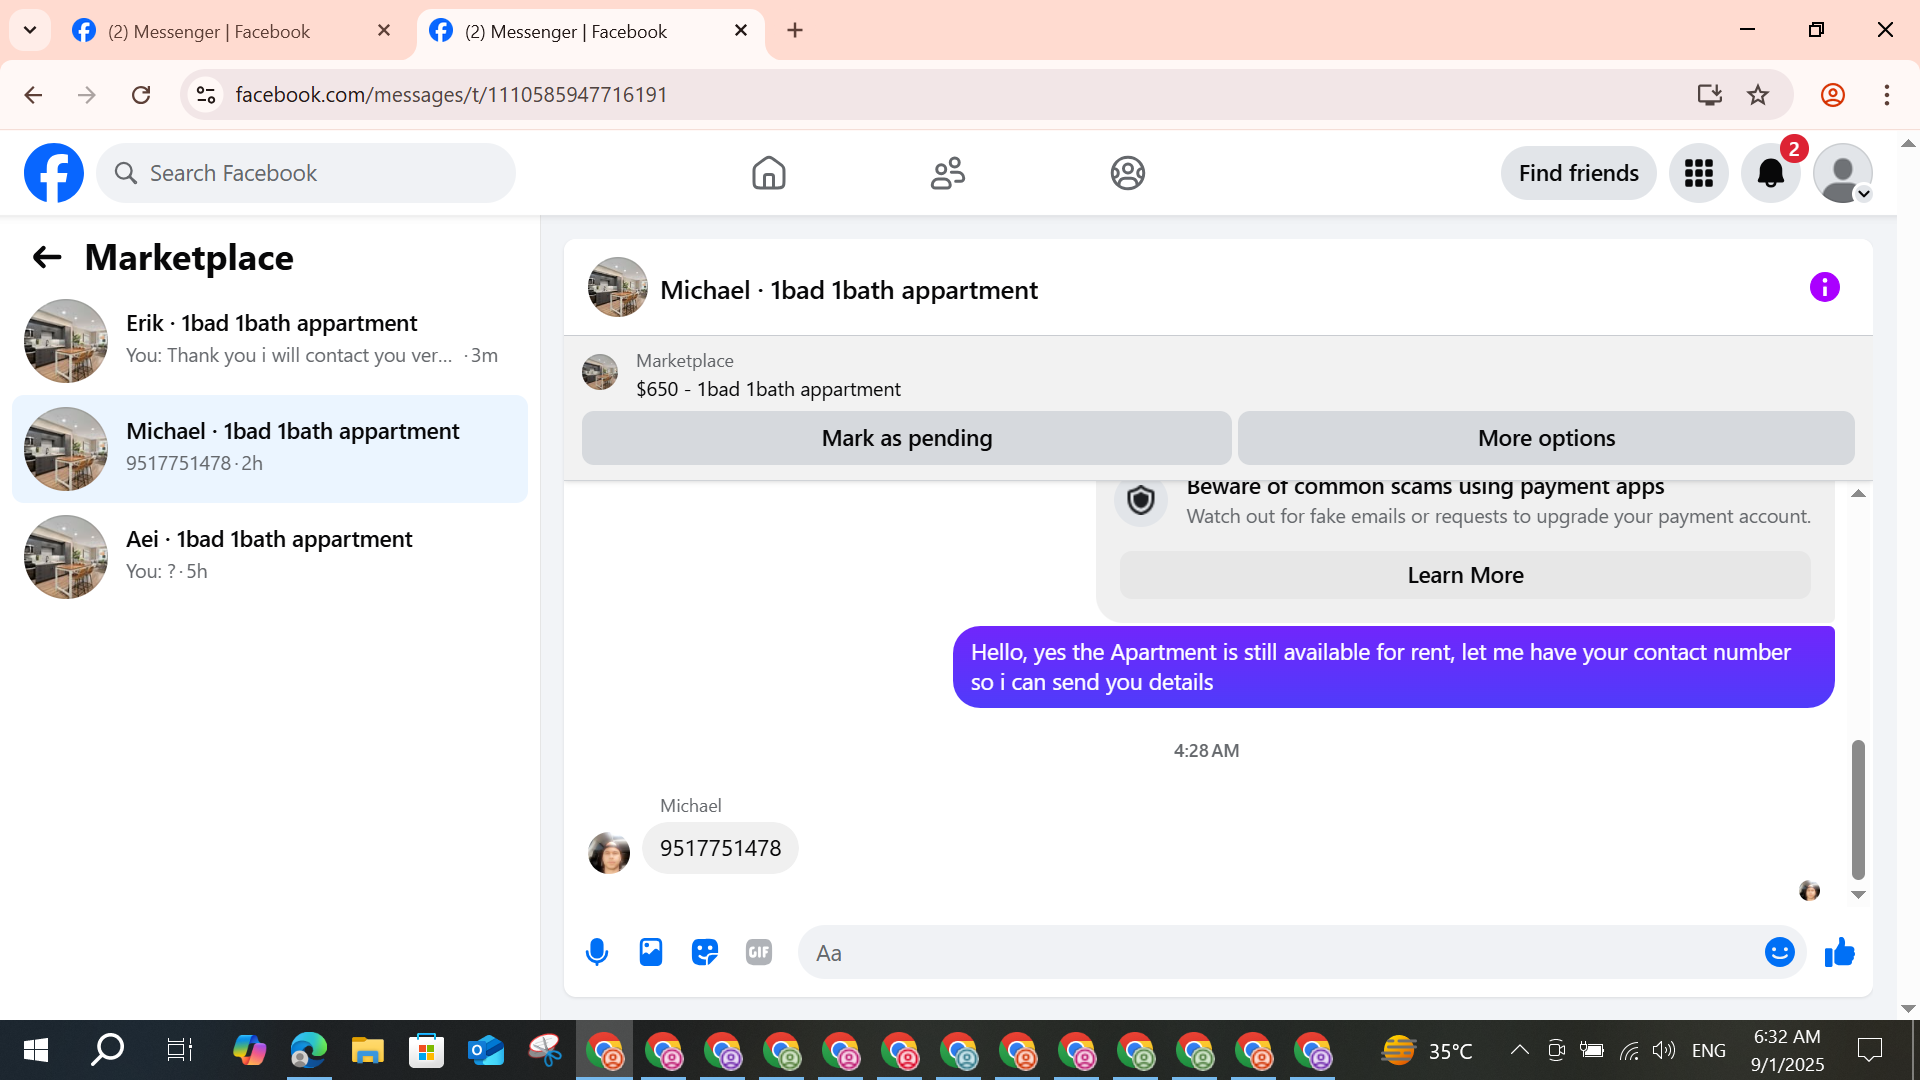
Task: Open the Groups icon in top navigation
Action: coord(1127,173)
